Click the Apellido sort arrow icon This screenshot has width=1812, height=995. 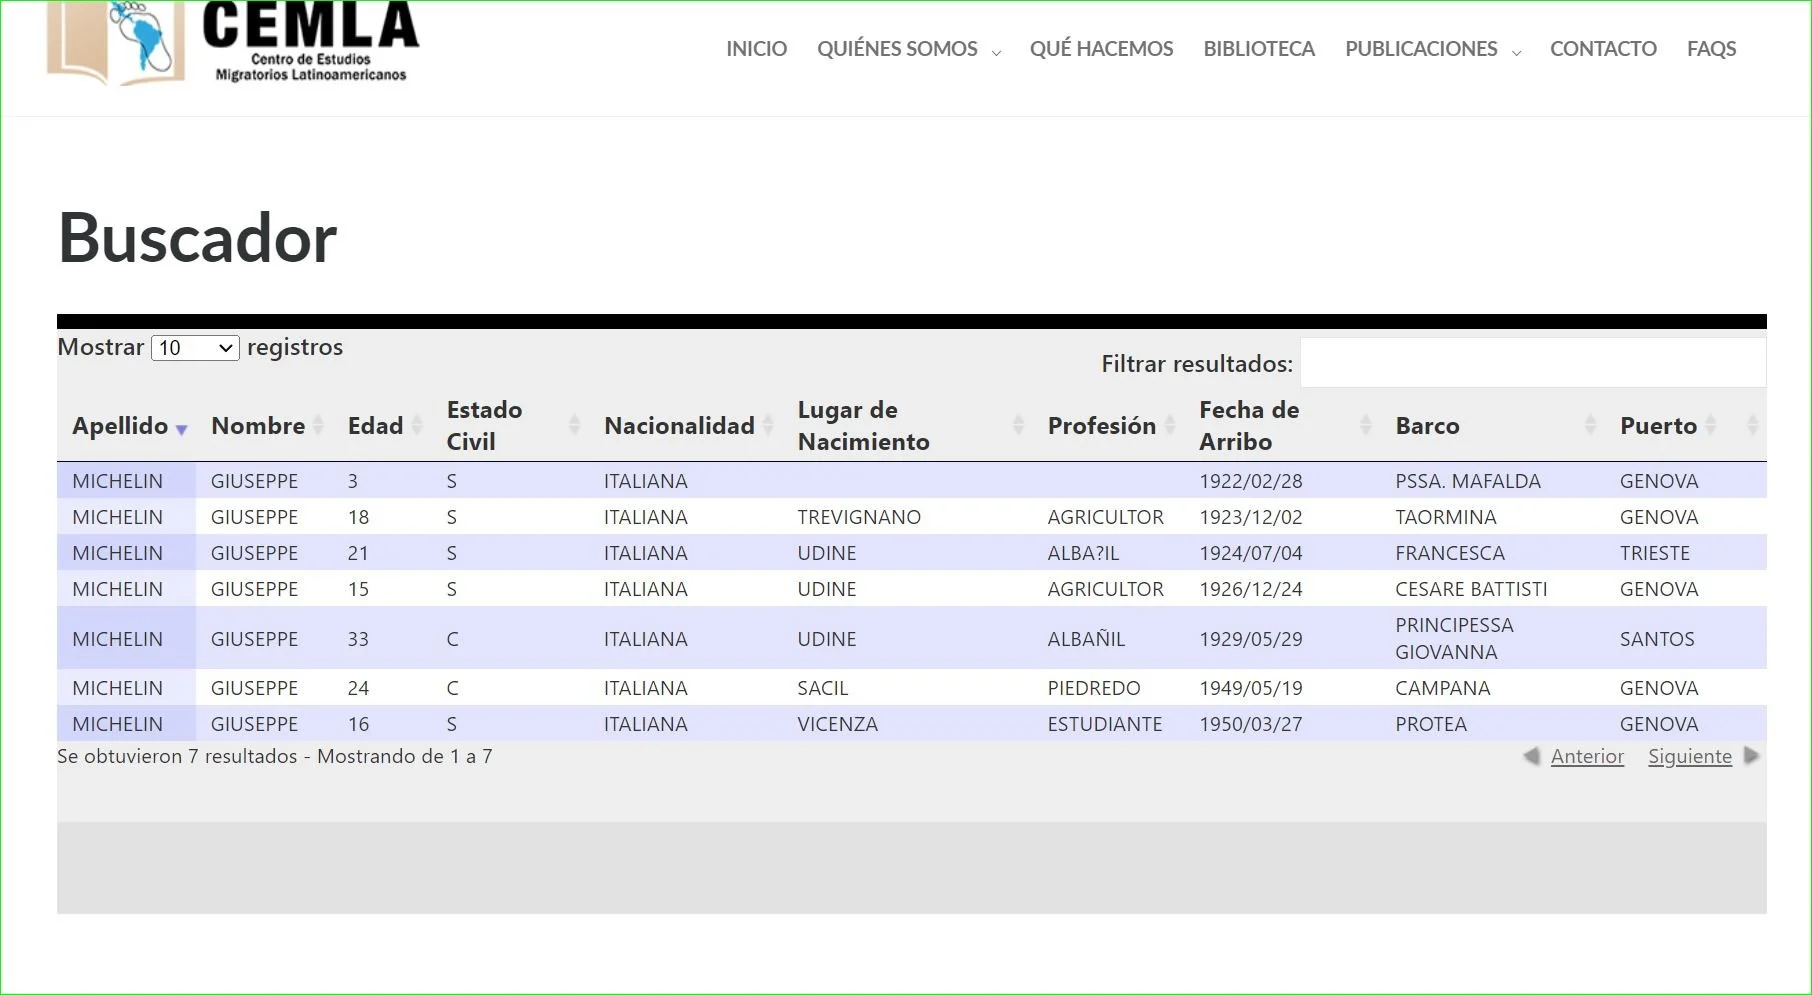pos(181,429)
